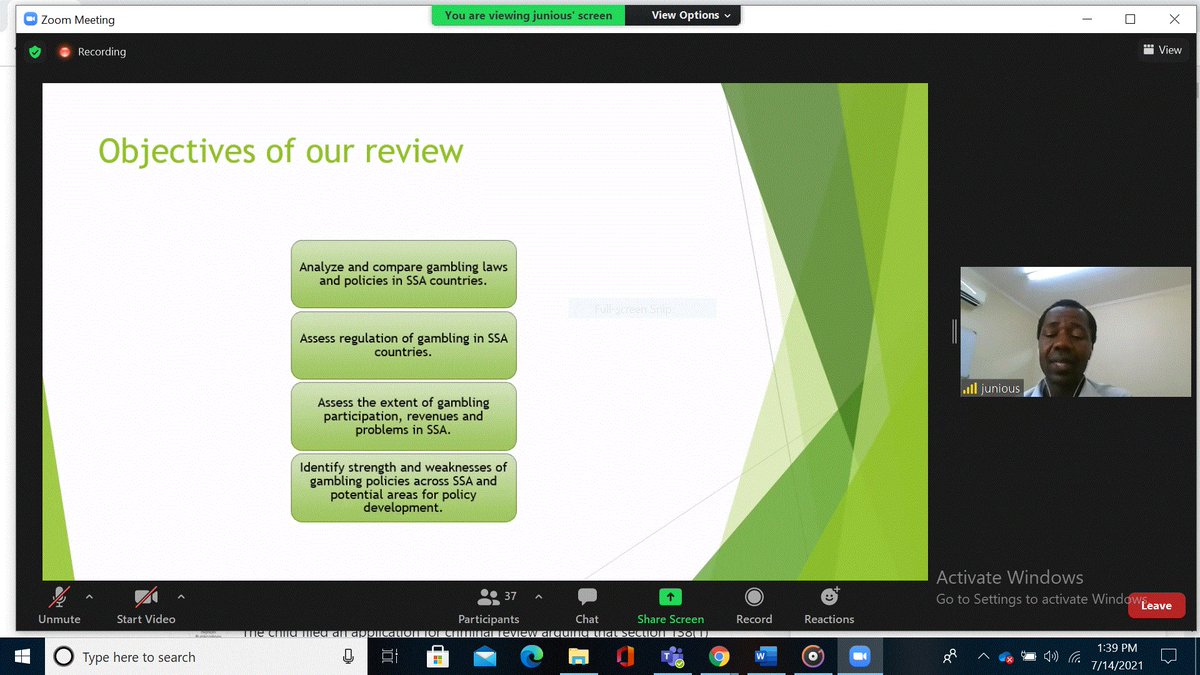Launch Microsoft Edge from taskbar

[531, 657]
